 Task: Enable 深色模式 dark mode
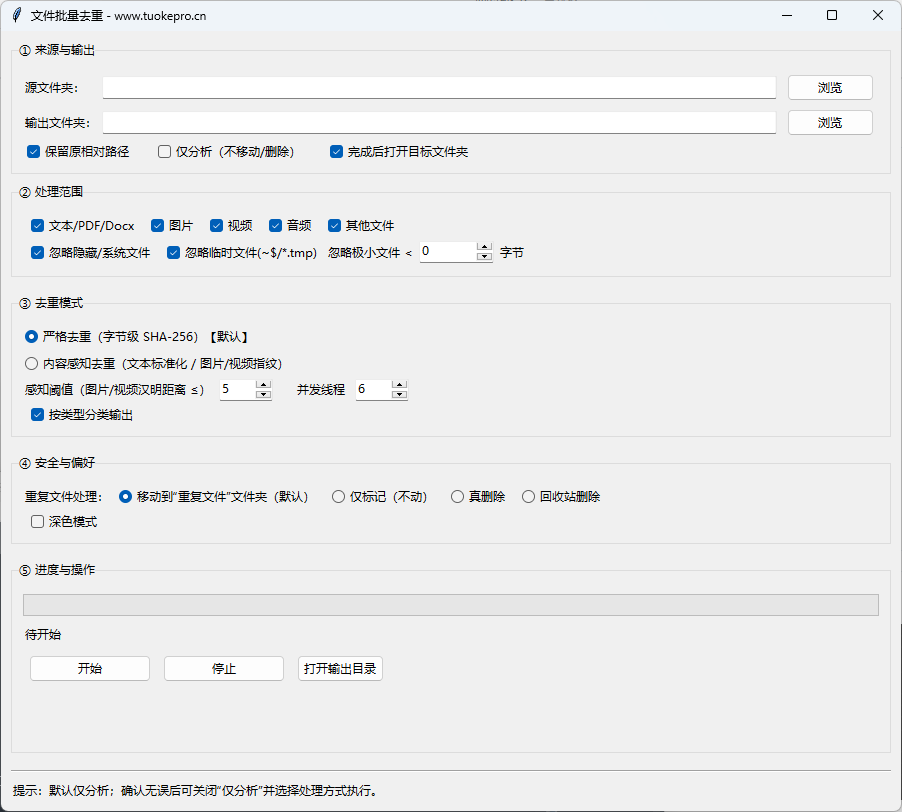click(x=37, y=521)
